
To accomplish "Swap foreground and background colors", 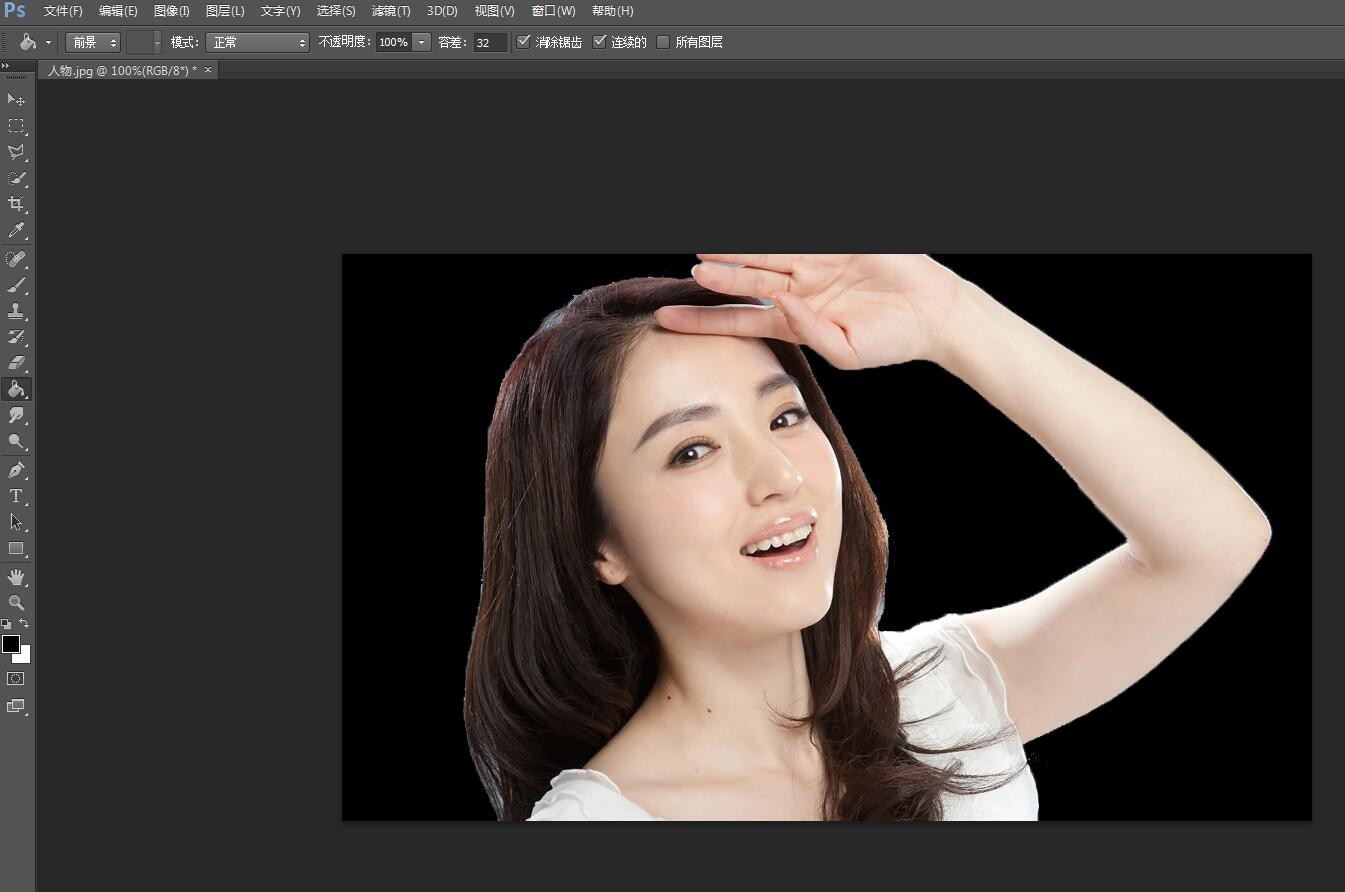I will tap(25, 623).
